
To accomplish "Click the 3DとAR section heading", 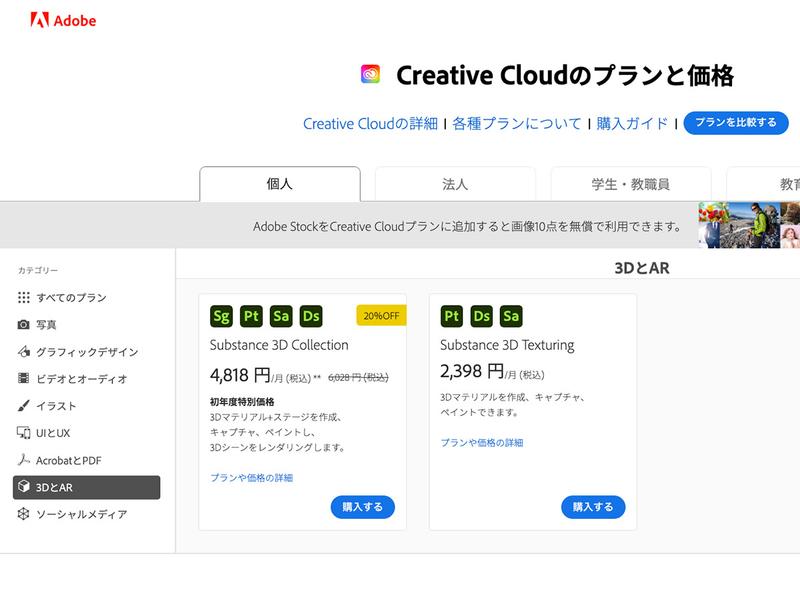I will coord(642,268).
